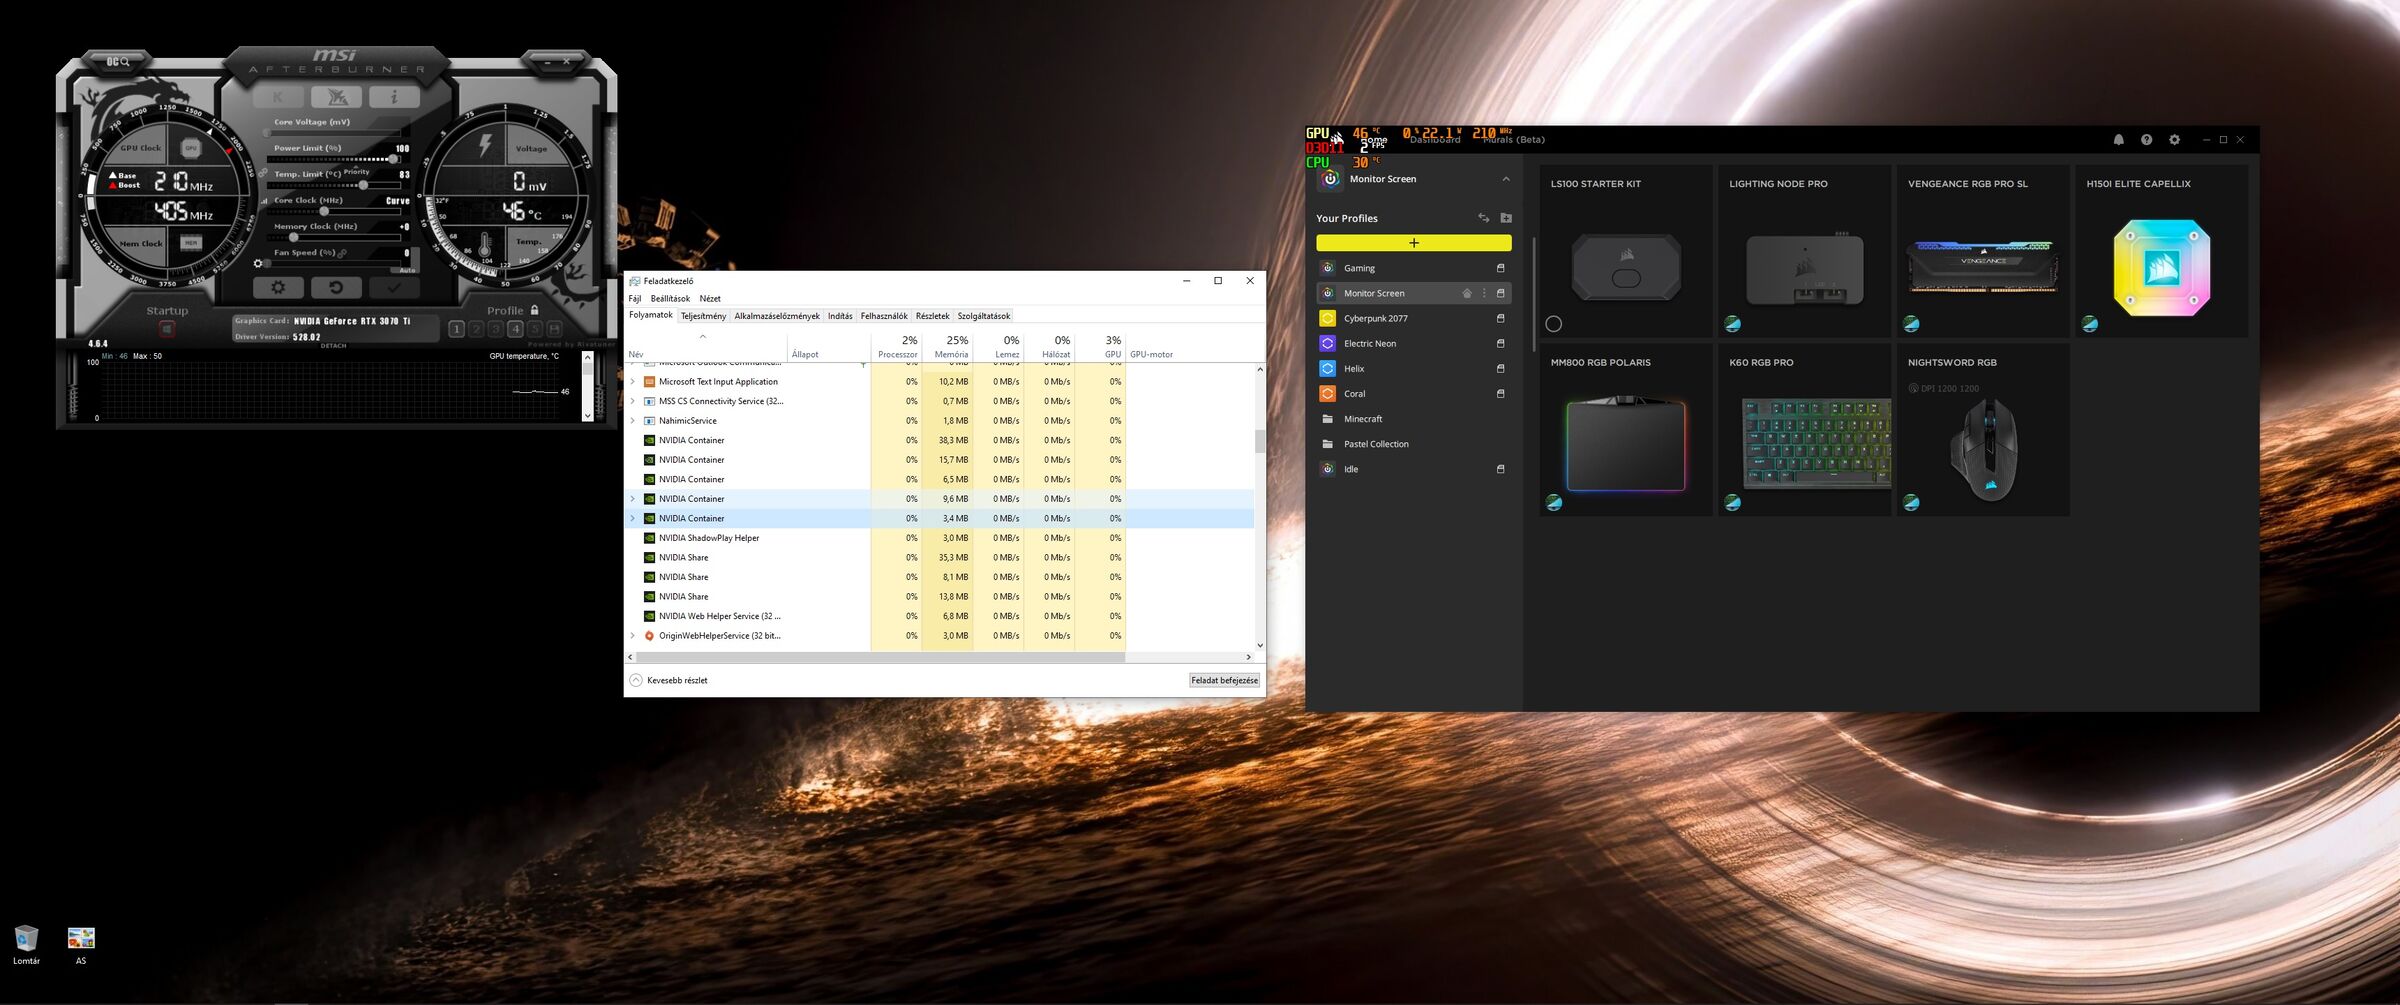The image size is (2400, 1005).
Task: Select the NVIDIA ShadowPlay Helper process
Action: 940,538
